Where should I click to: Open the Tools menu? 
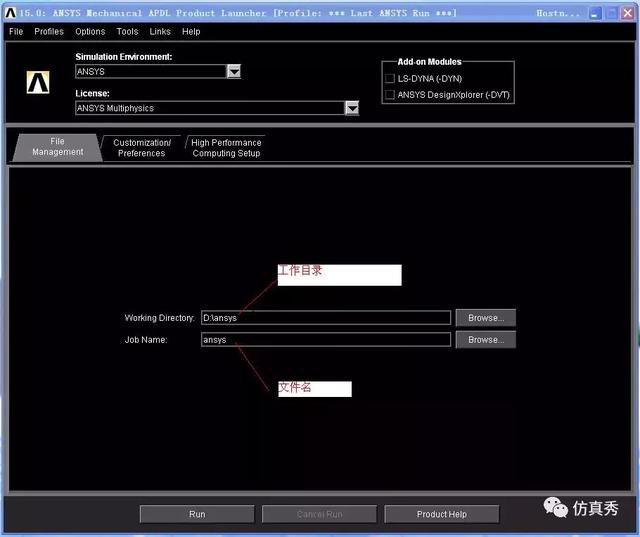tap(127, 31)
